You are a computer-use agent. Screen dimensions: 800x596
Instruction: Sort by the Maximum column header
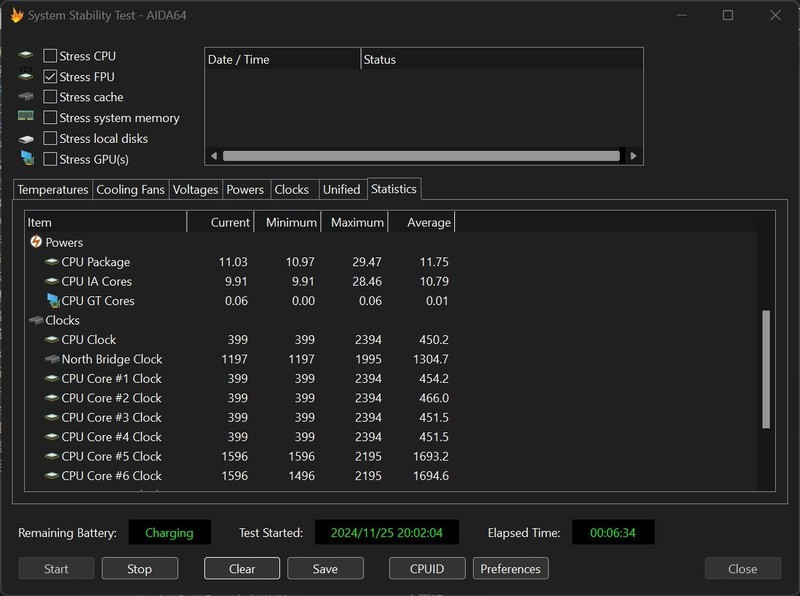click(x=356, y=222)
